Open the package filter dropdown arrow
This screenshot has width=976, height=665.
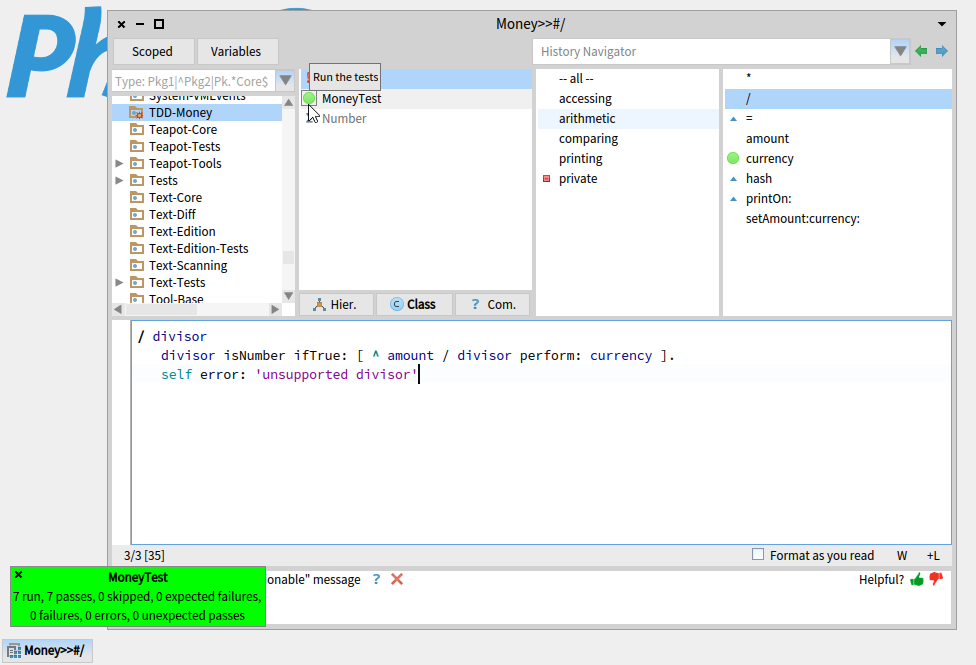286,81
